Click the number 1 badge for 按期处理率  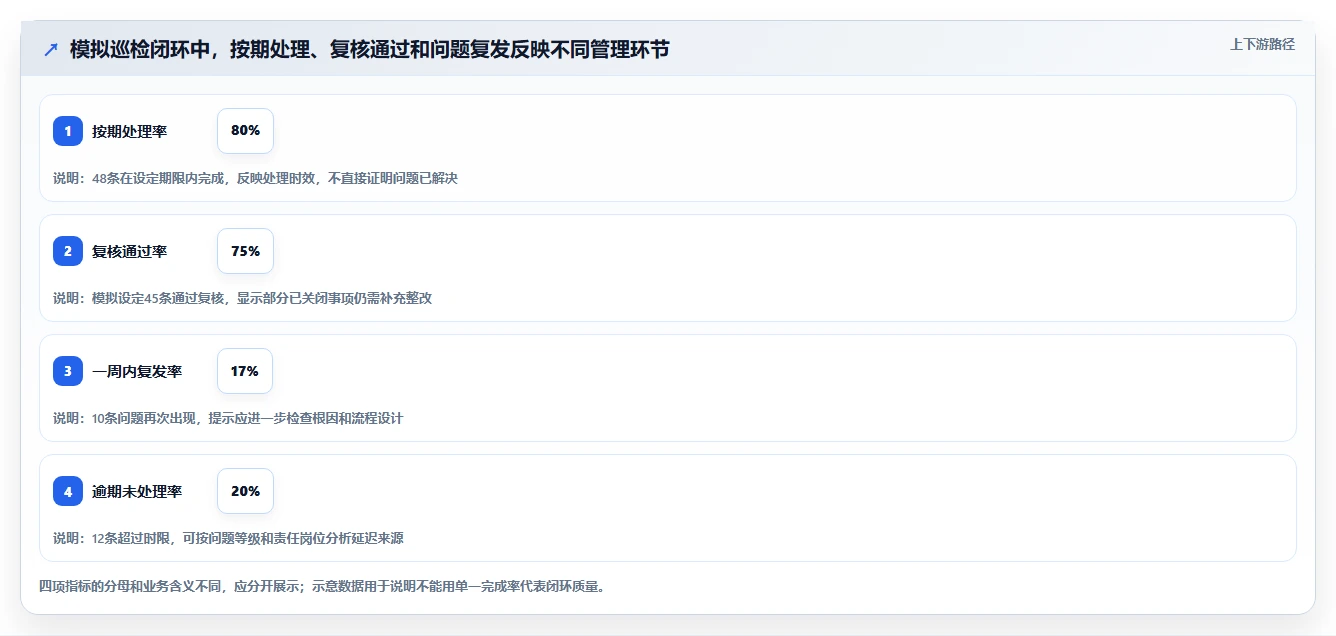coord(68,131)
